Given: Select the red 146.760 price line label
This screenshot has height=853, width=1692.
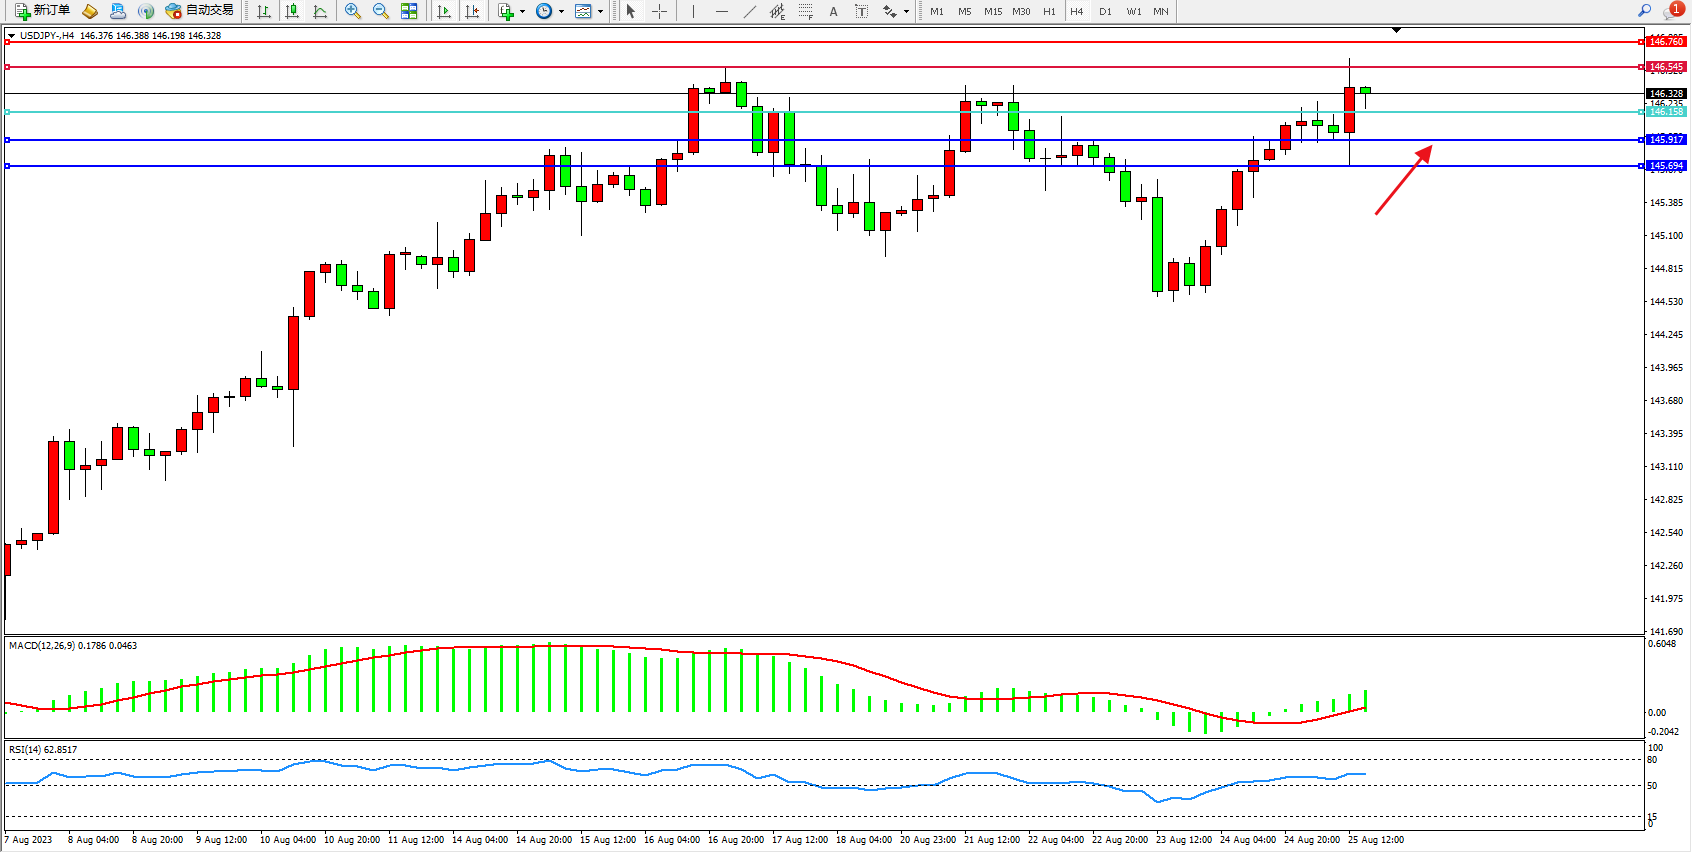Looking at the screenshot, I should point(1665,42).
